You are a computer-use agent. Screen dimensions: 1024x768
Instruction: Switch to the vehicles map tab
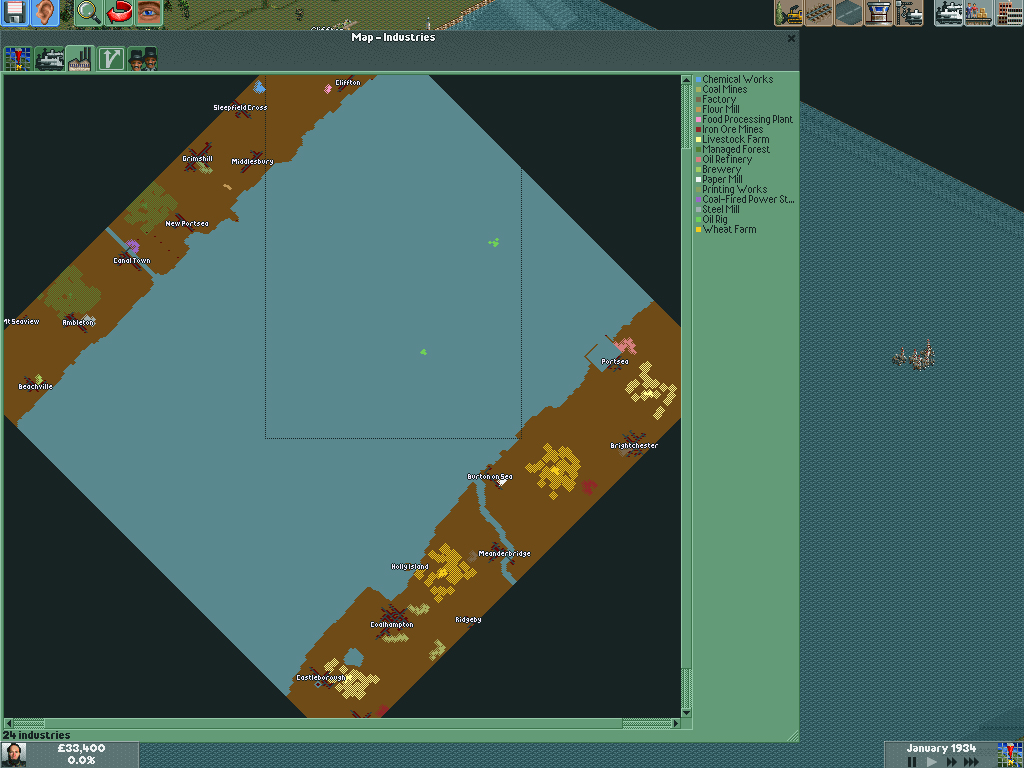[x=49, y=58]
